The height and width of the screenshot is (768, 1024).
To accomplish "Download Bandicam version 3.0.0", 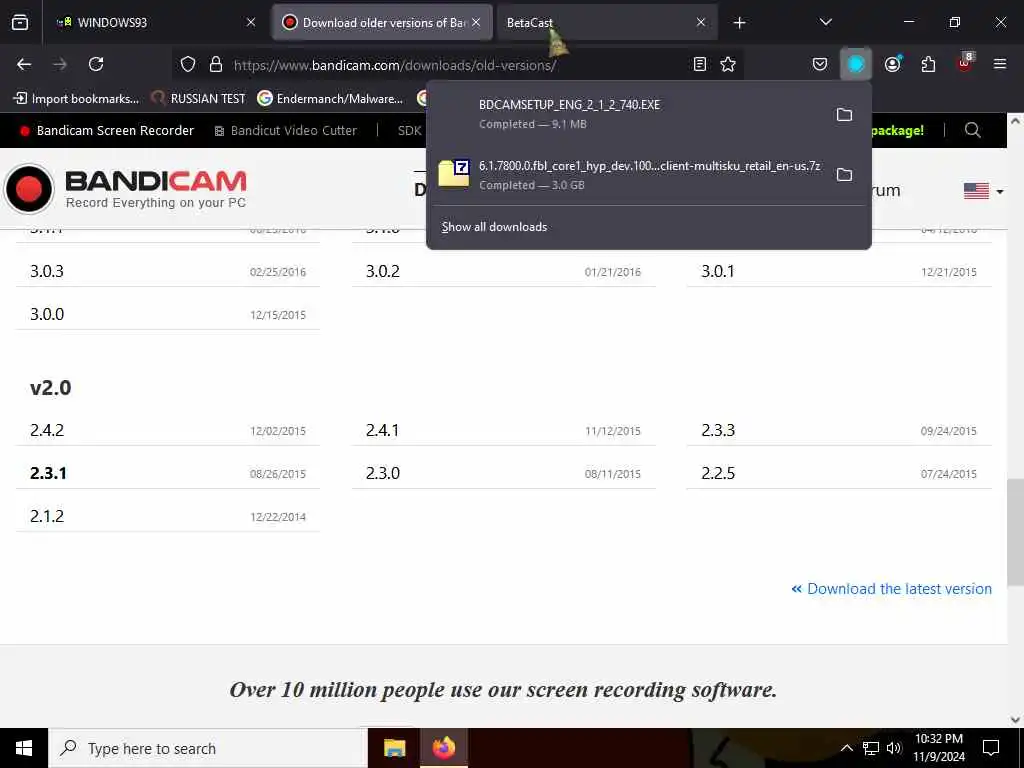I will pyautogui.click(x=47, y=314).
